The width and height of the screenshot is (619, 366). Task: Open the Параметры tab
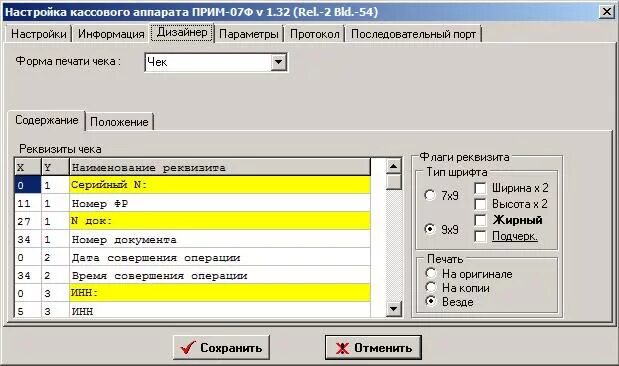(x=249, y=34)
